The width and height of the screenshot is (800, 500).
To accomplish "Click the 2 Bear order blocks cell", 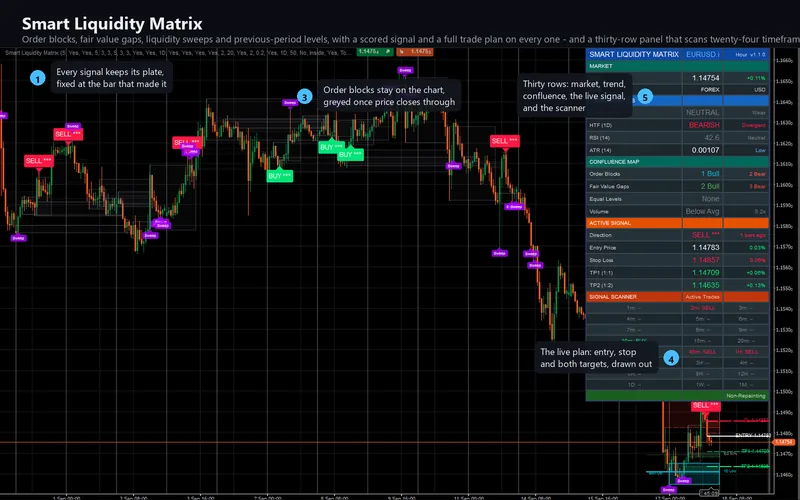I will pyautogui.click(x=757, y=174).
